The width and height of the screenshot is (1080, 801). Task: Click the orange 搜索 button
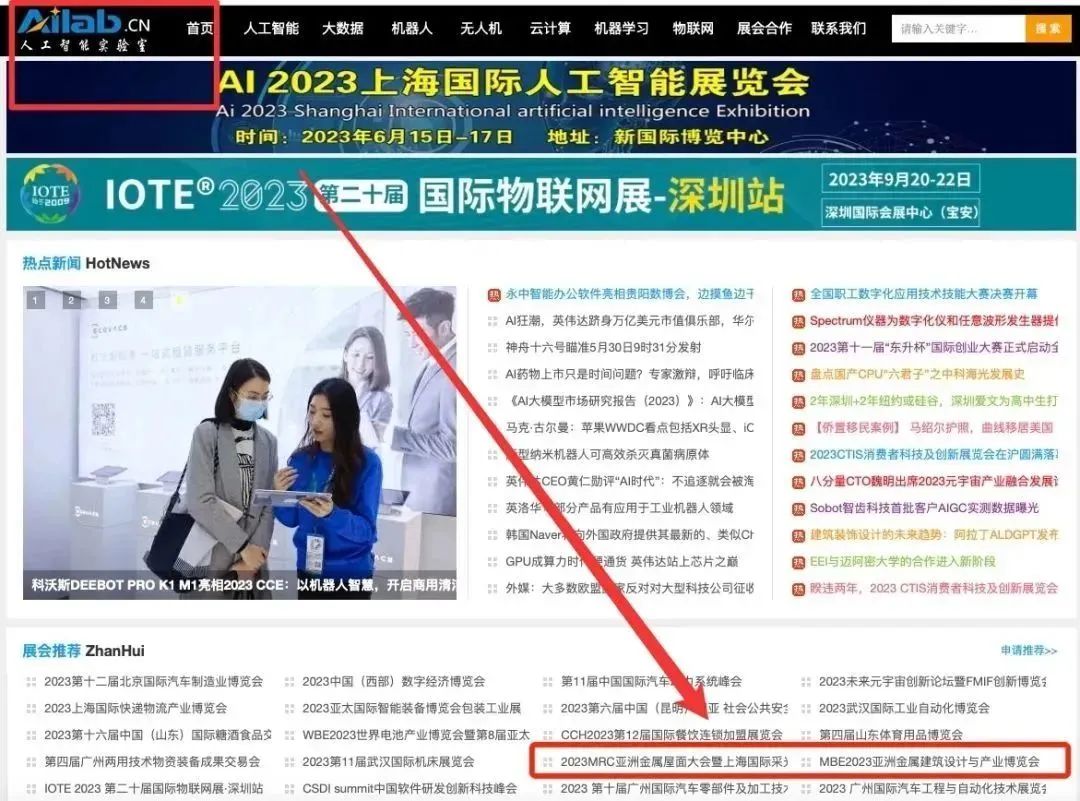tap(1048, 29)
